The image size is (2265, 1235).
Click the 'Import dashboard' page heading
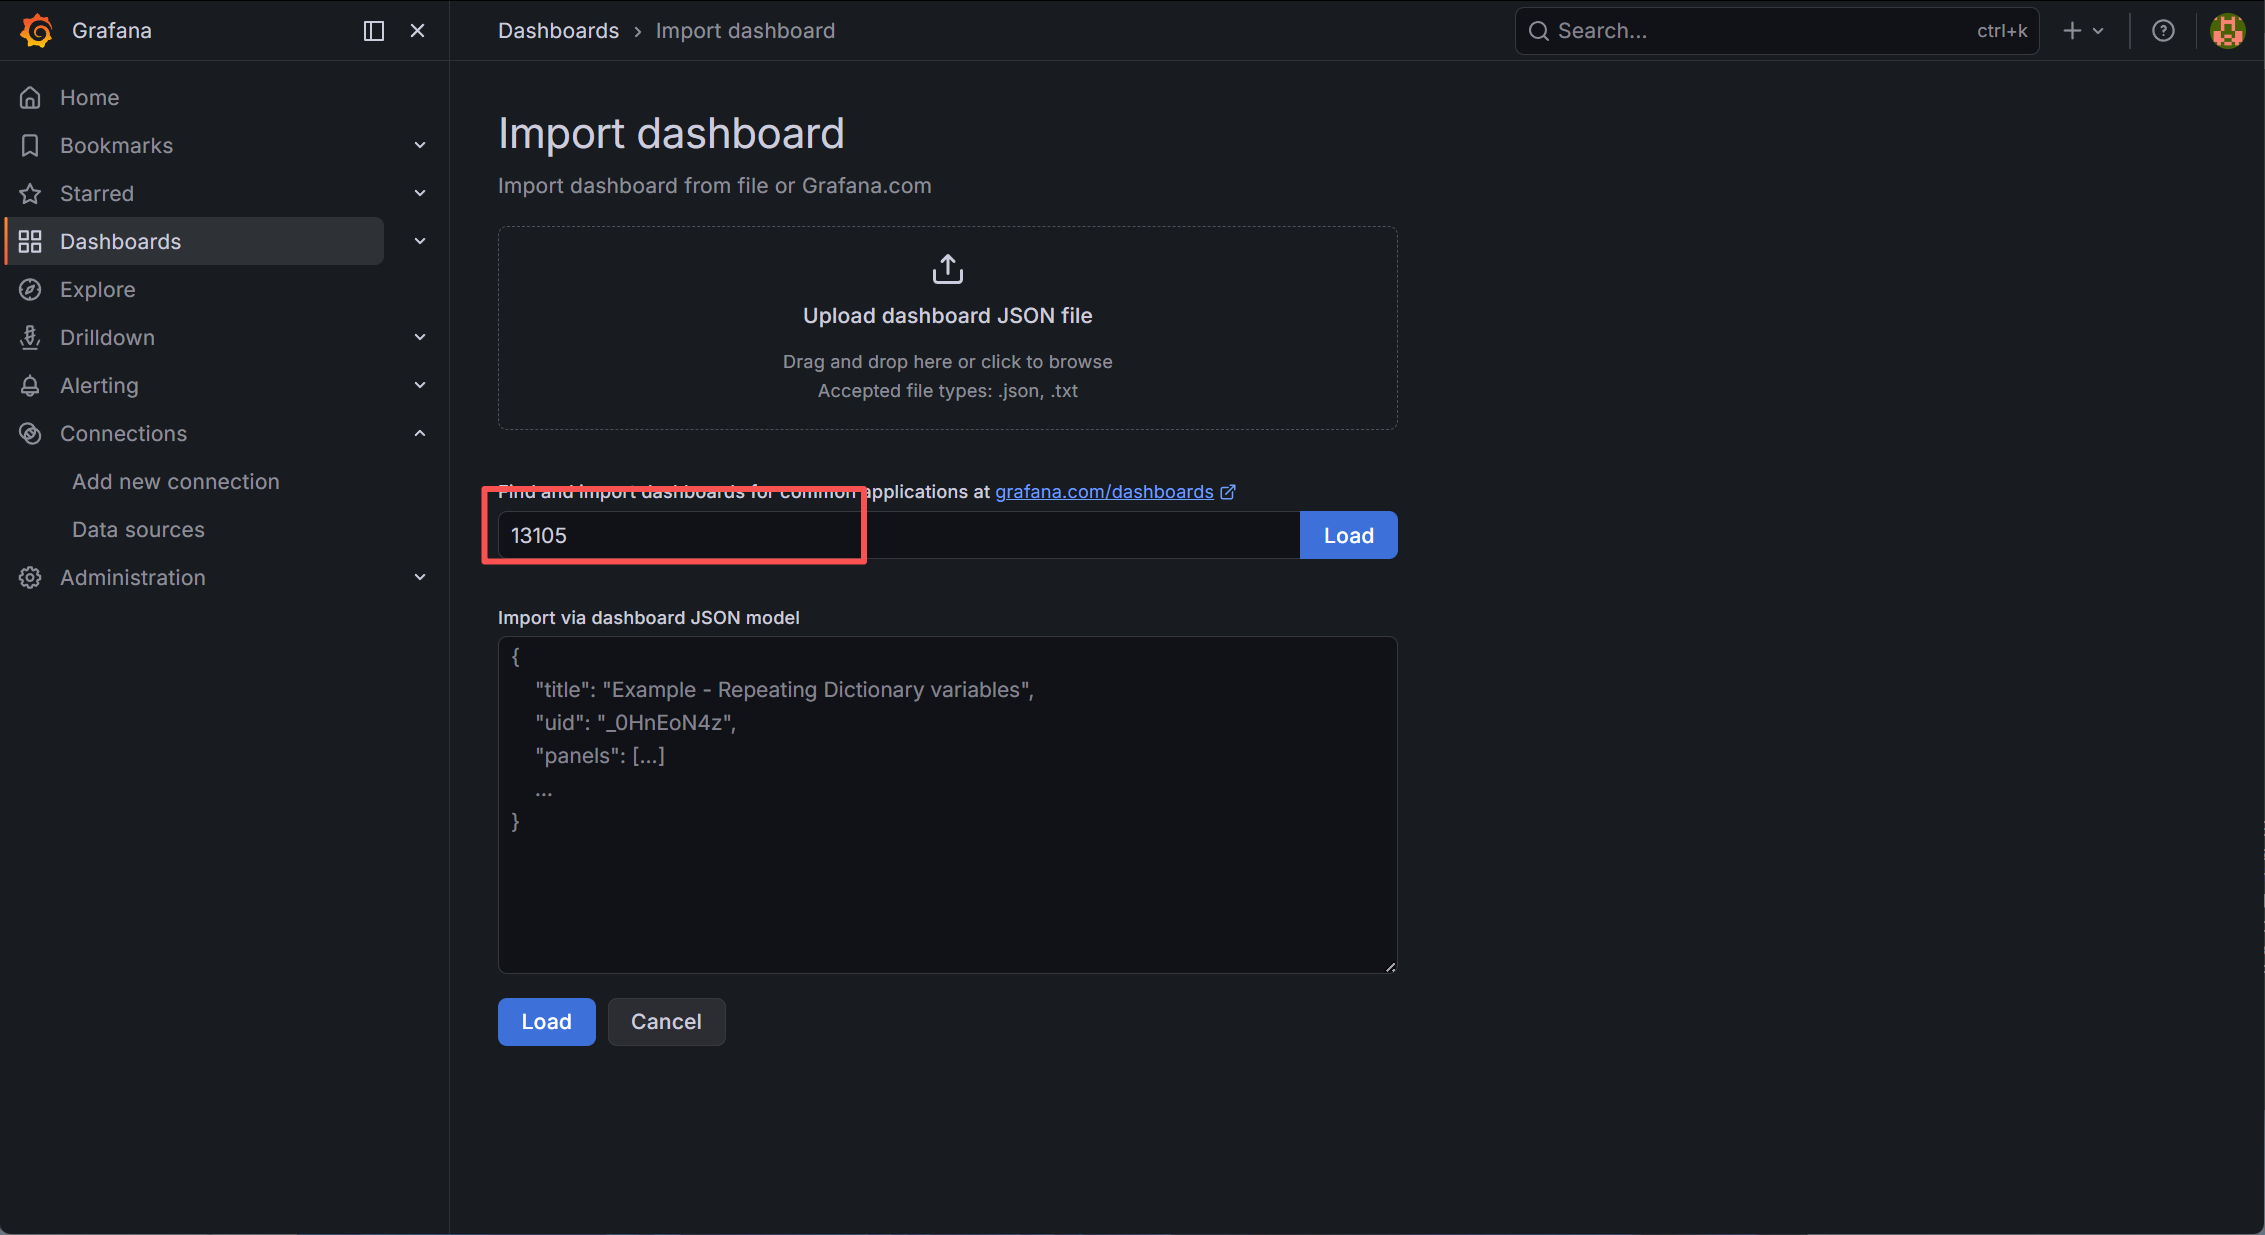point(671,134)
